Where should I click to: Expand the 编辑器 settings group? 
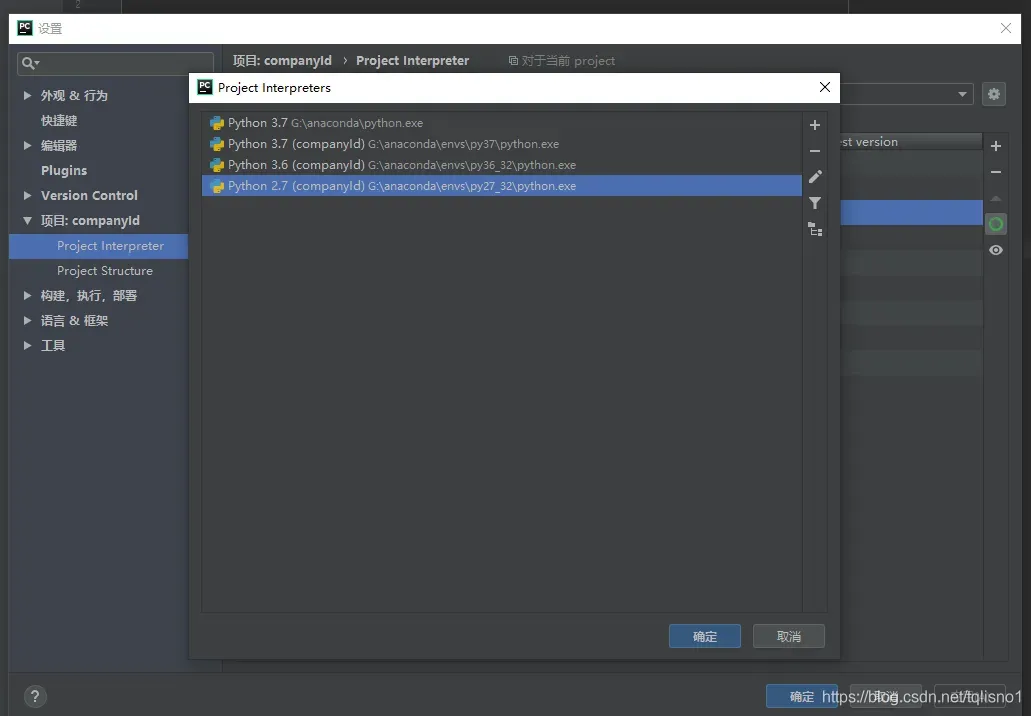(x=27, y=145)
